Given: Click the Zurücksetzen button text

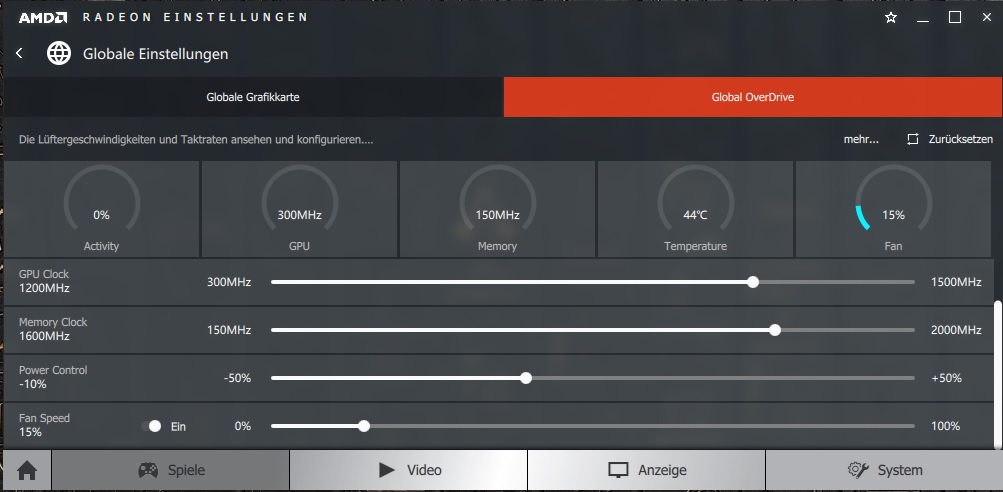Looking at the screenshot, I should [961, 139].
